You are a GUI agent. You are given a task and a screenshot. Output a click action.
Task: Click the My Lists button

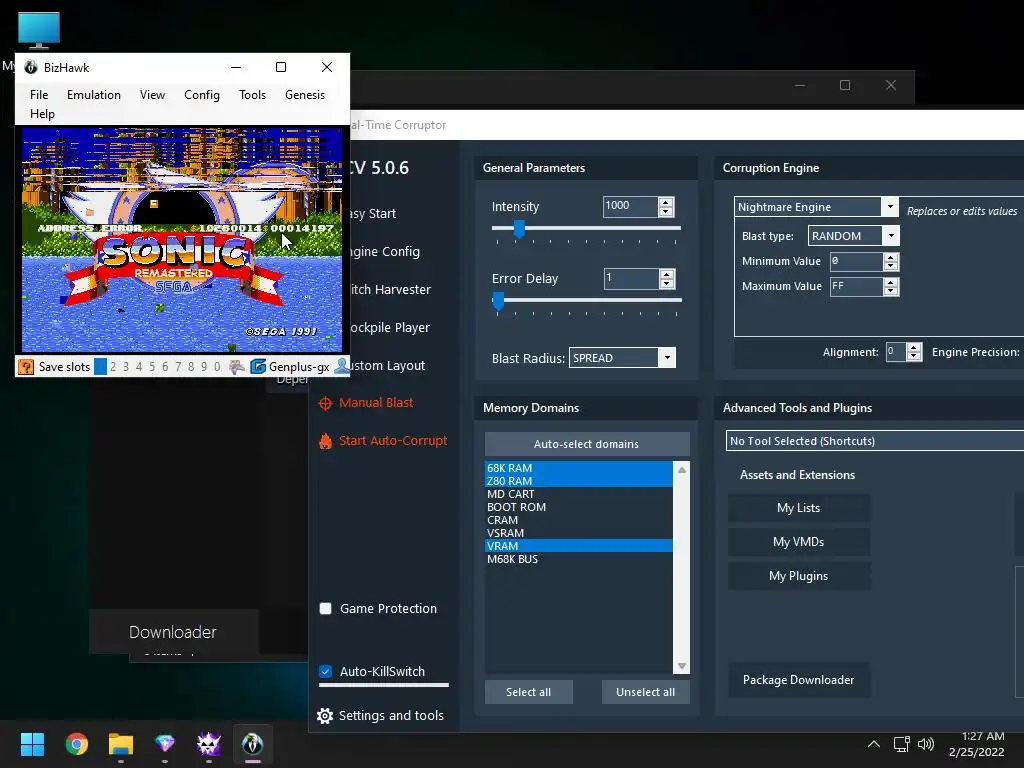tap(798, 508)
